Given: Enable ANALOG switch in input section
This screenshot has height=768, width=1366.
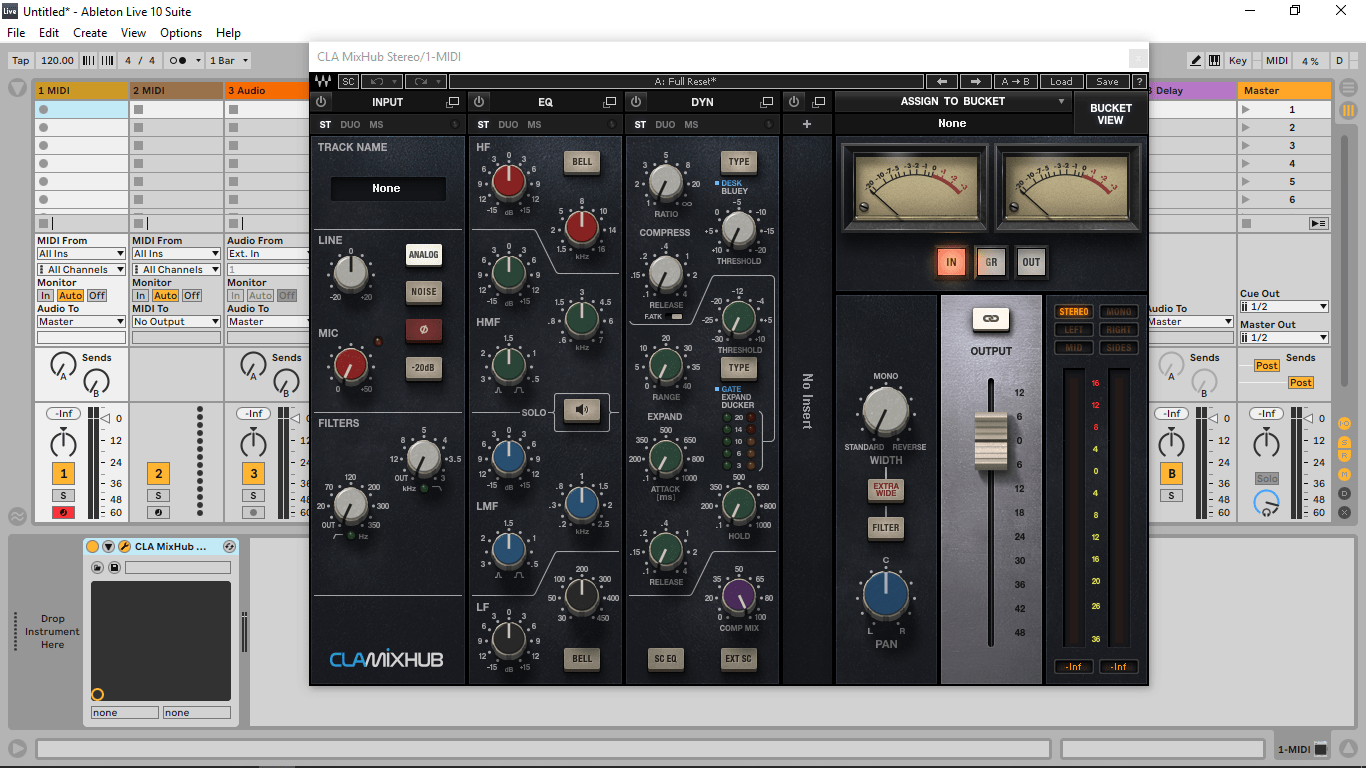Looking at the screenshot, I should coord(423,255).
